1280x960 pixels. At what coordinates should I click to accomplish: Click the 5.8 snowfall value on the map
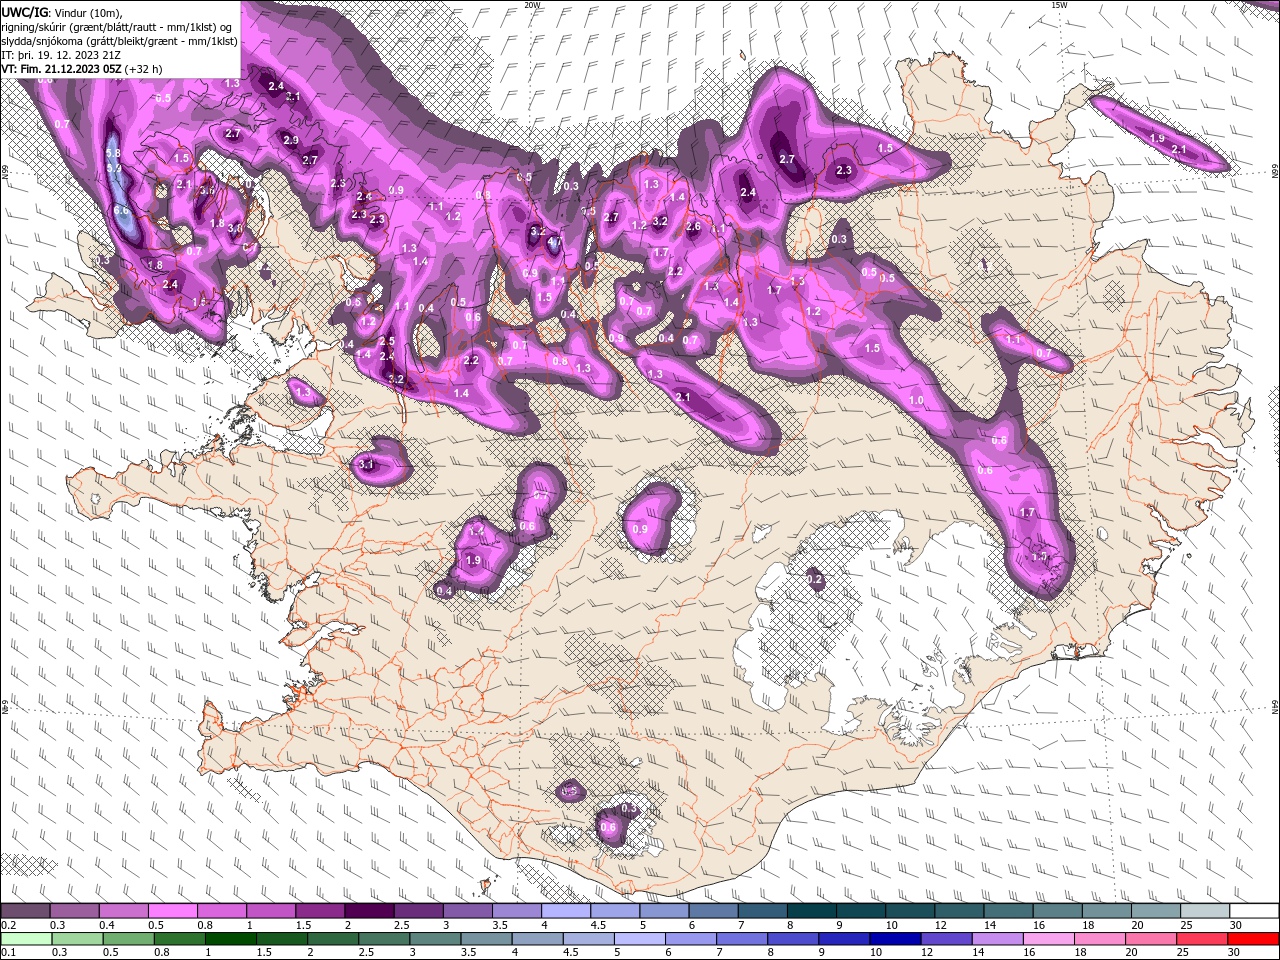coord(113,153)
